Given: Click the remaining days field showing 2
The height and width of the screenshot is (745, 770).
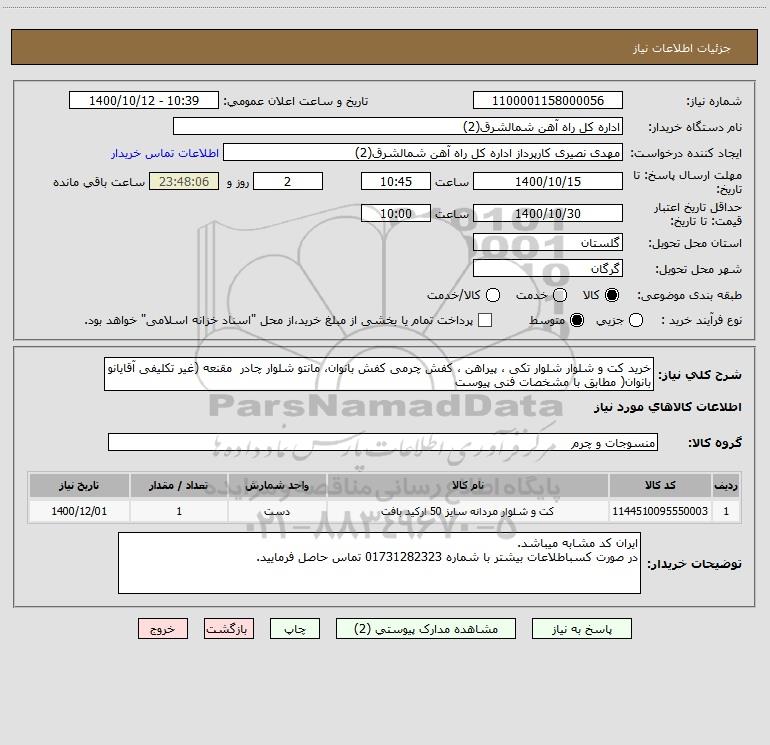Looking at the screenshot, I should coord(288,181).
